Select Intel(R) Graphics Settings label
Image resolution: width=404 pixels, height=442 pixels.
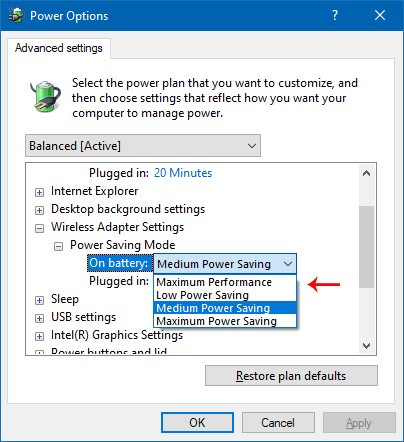(117, 335)
